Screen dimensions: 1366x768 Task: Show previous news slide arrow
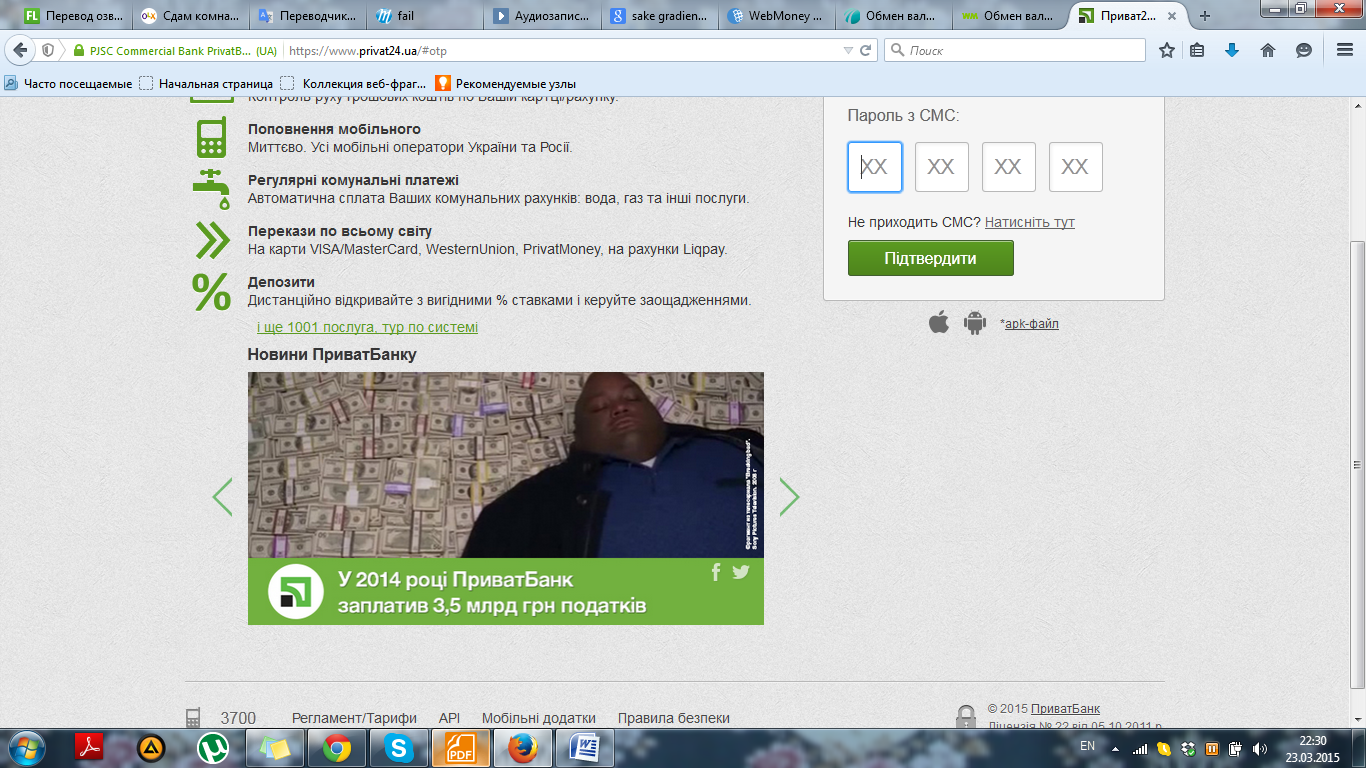pyautogui.click(x=222, y=497)
